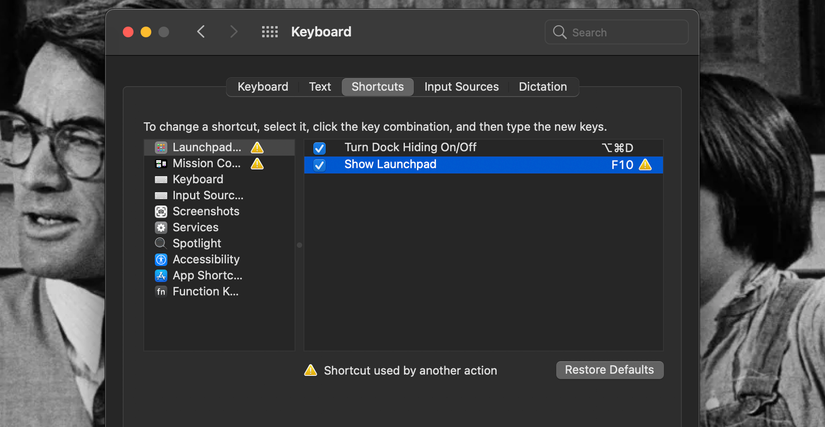Select App Shortcuts in the category list

(219, 276)
